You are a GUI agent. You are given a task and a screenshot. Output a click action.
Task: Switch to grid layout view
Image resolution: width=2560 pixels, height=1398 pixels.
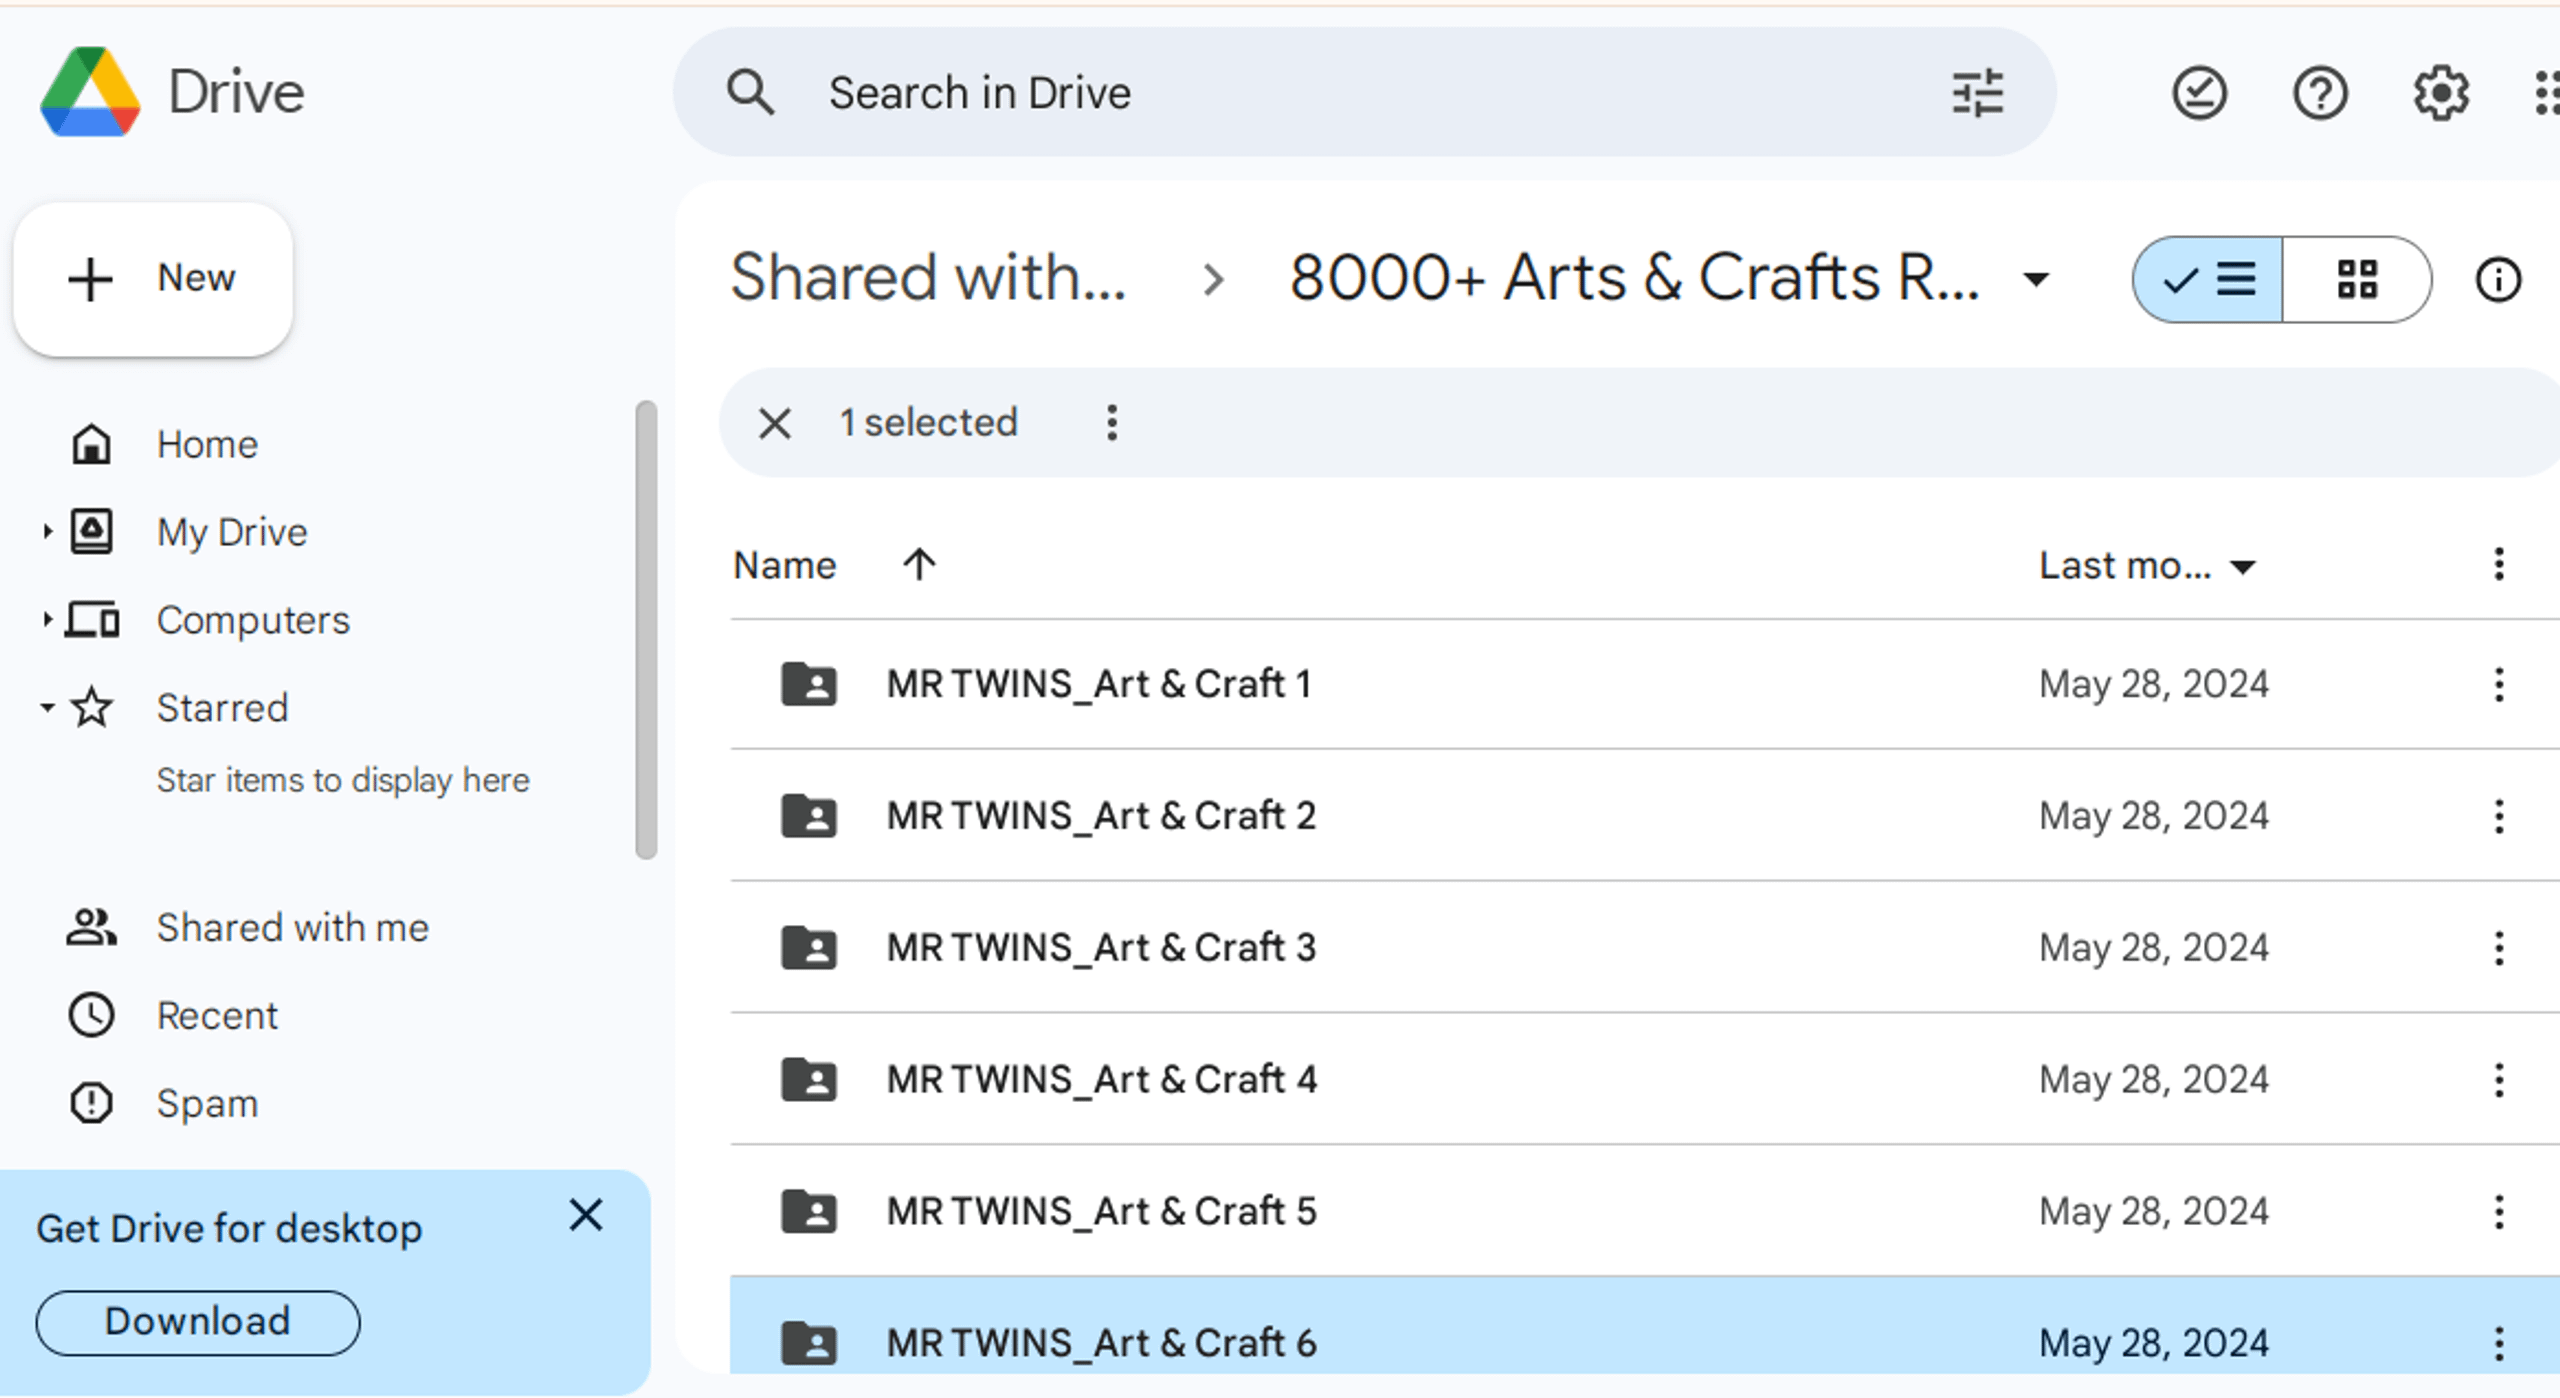pyautogui.click(x=2357, y=279)
